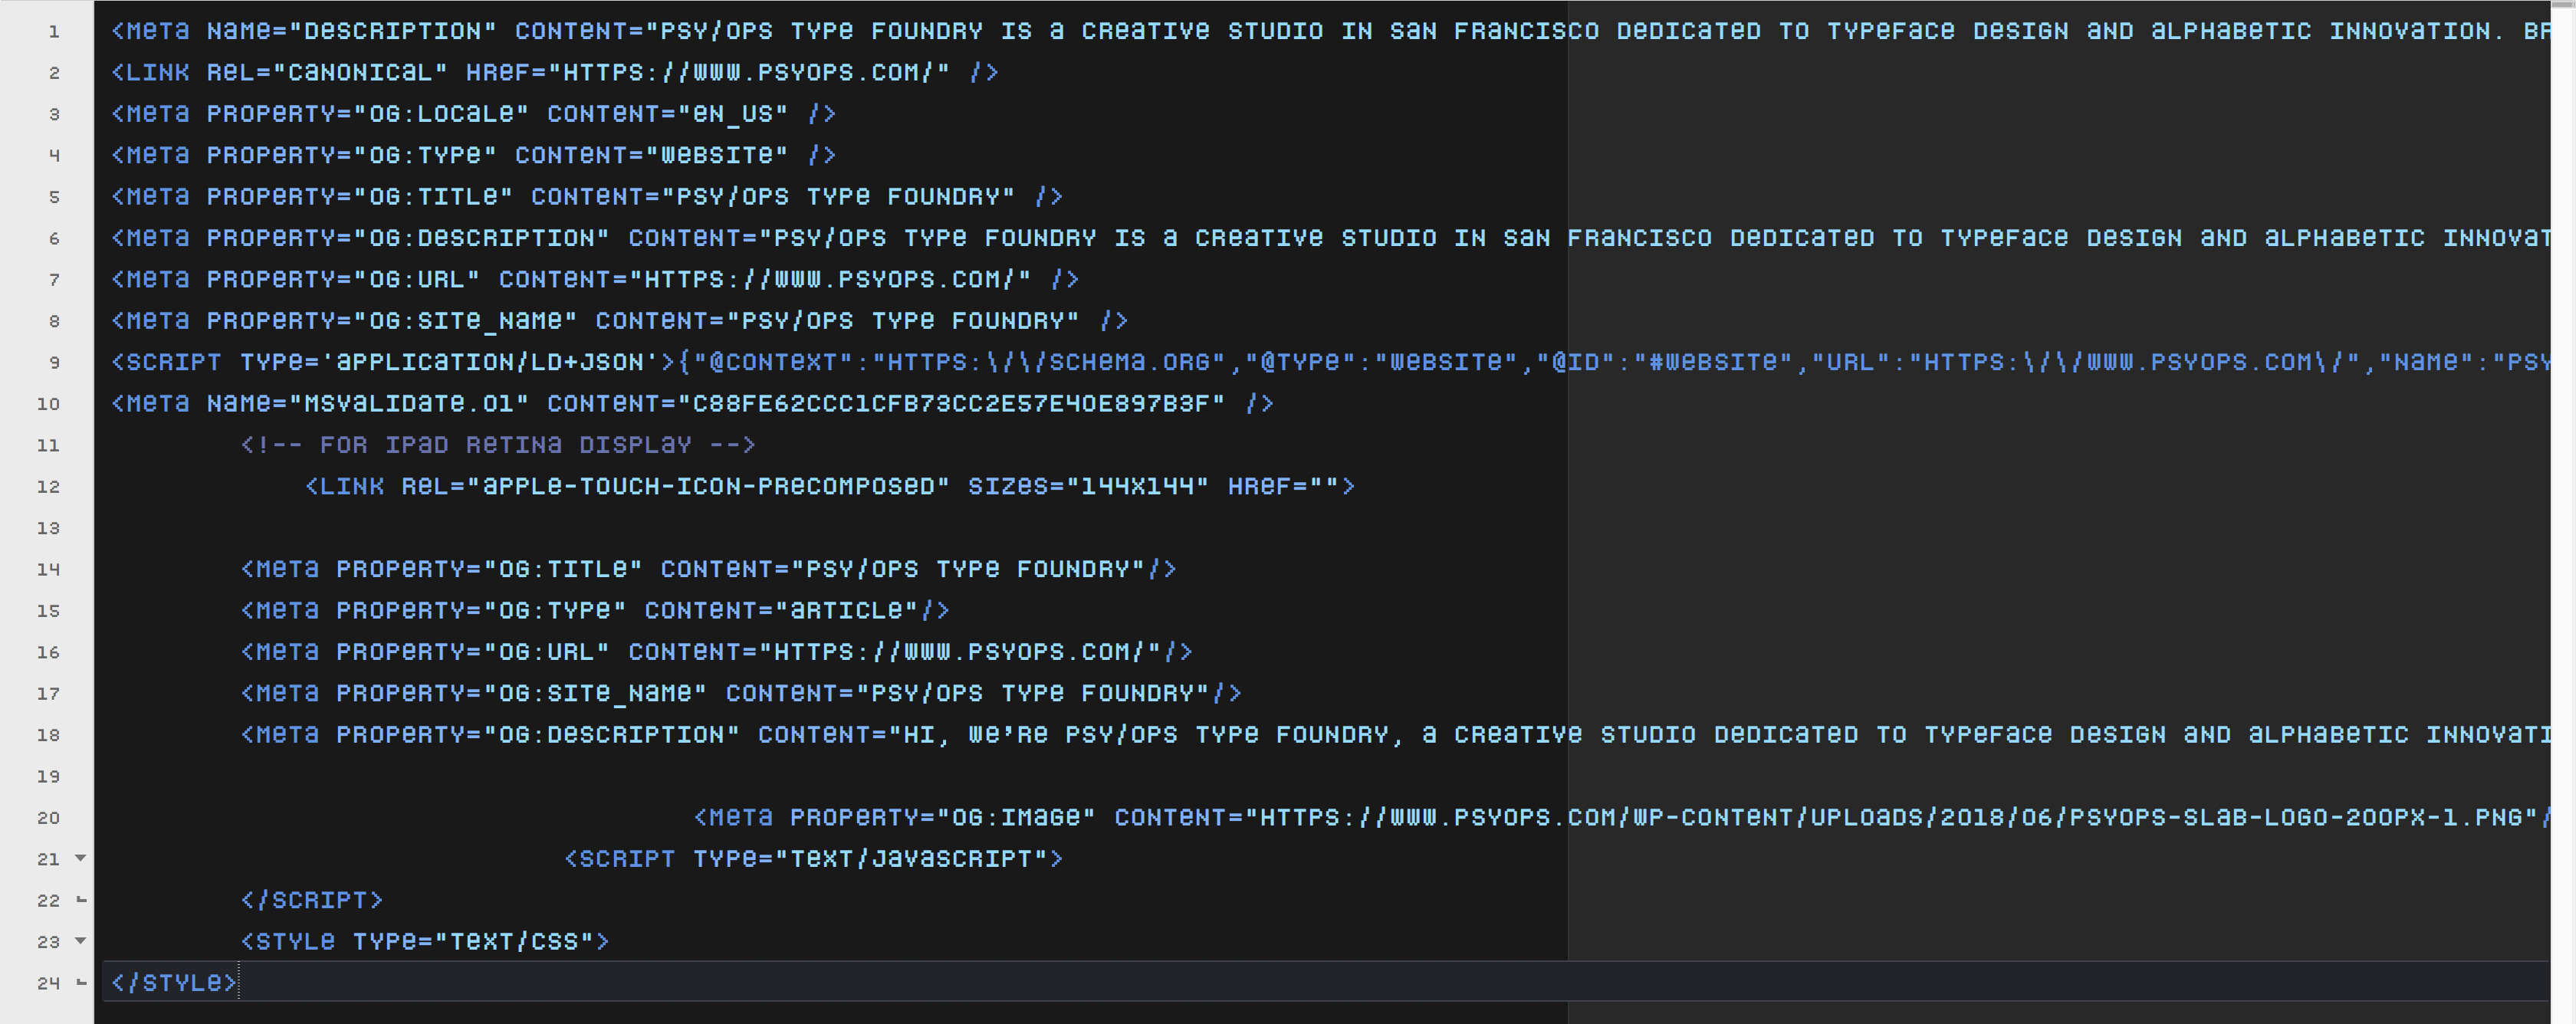This screenshot has height=1024, width=2576.
Task: Click the fold end marker at line 24
Action: click(81, 983)
